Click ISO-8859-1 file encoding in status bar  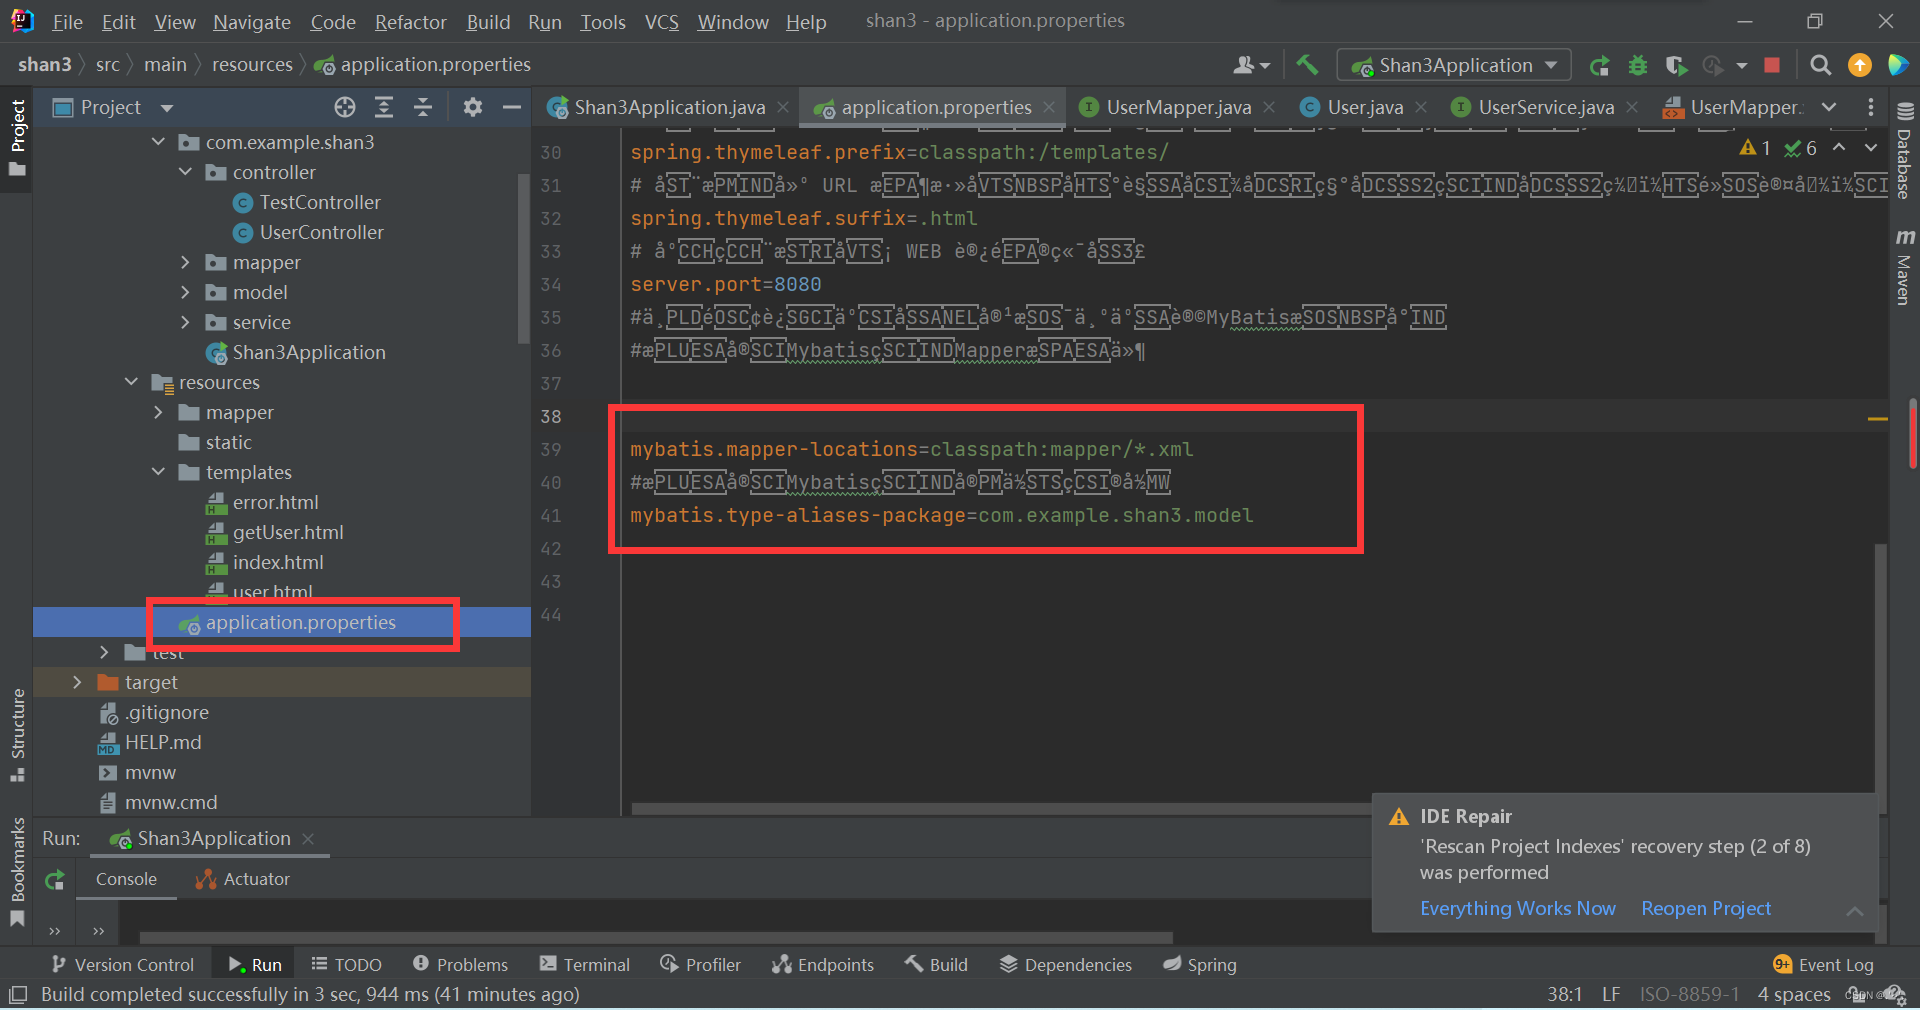click(1689, 994)
